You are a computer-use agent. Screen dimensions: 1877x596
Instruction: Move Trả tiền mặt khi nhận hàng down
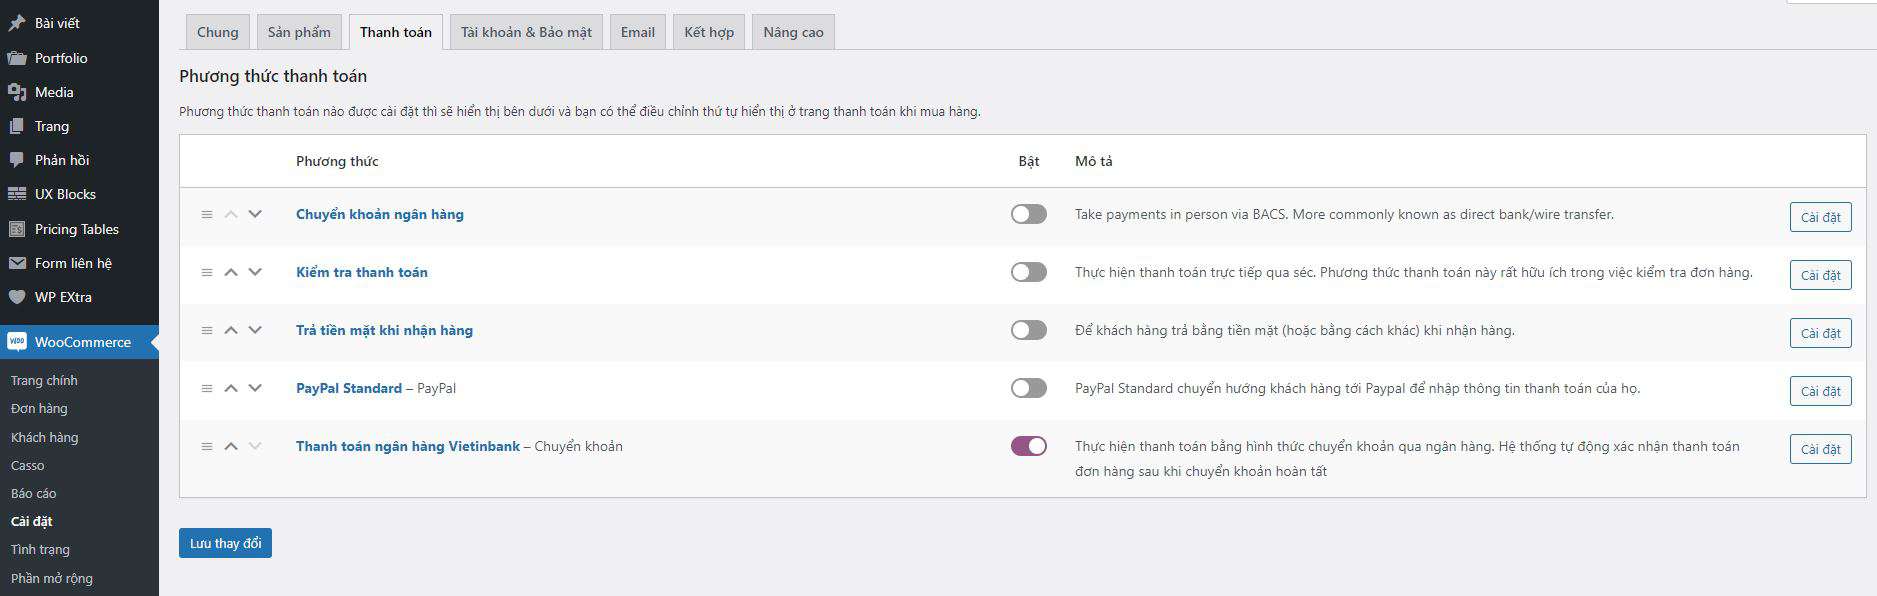255,330
